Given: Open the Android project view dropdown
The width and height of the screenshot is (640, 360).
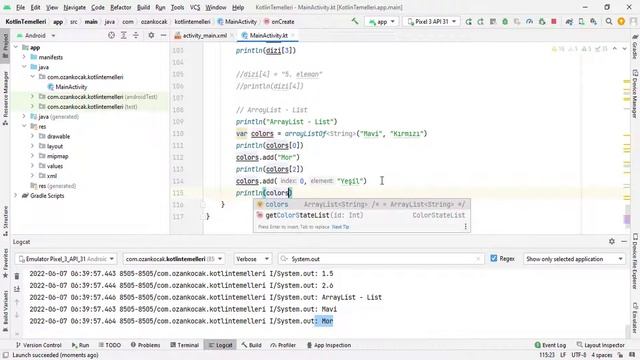Looking at the screenshot, I should pos(36,36).
